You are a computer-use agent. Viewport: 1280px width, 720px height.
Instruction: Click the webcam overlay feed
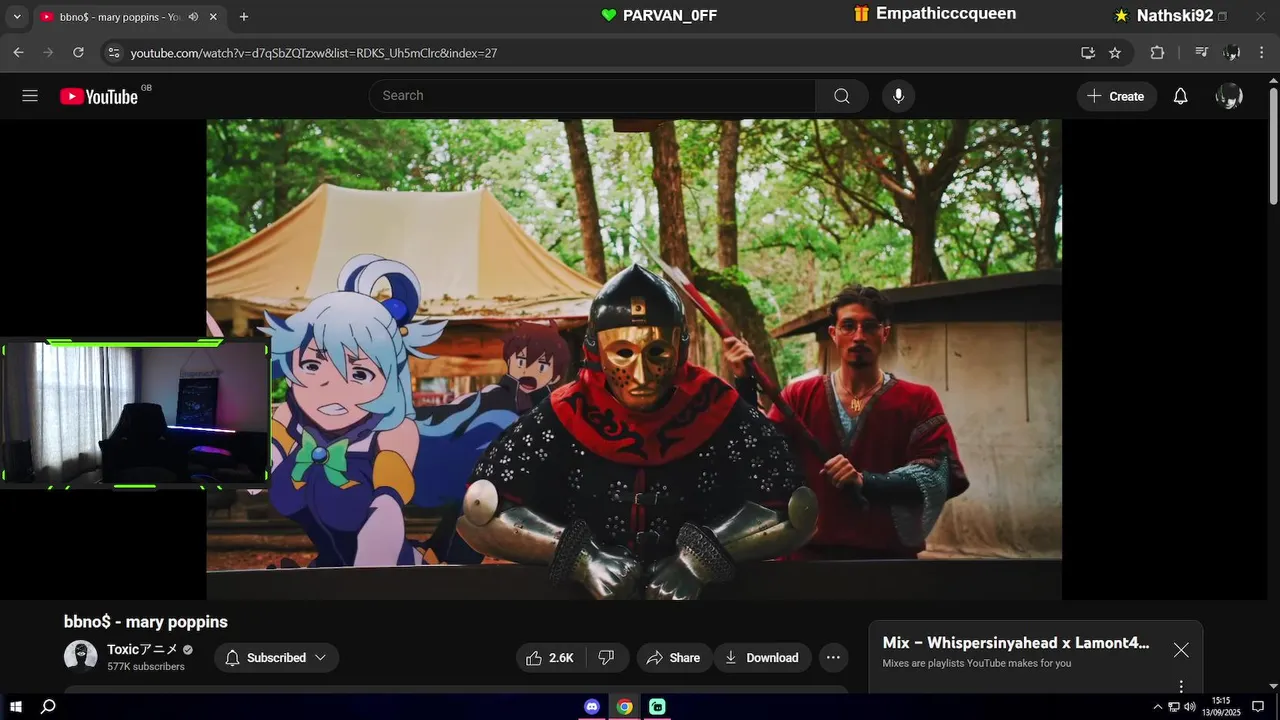(x=135, y=413)
